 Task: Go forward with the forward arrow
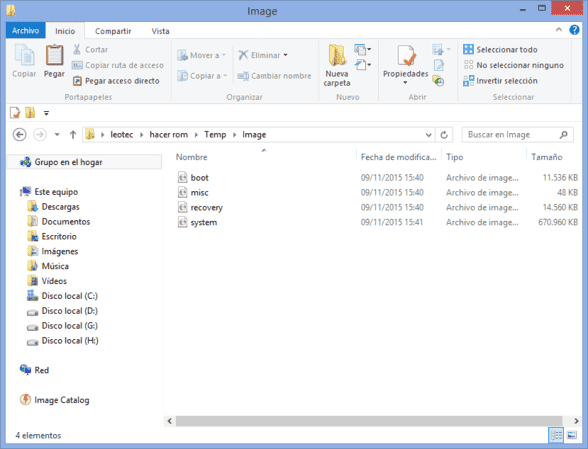click(40, 134)
